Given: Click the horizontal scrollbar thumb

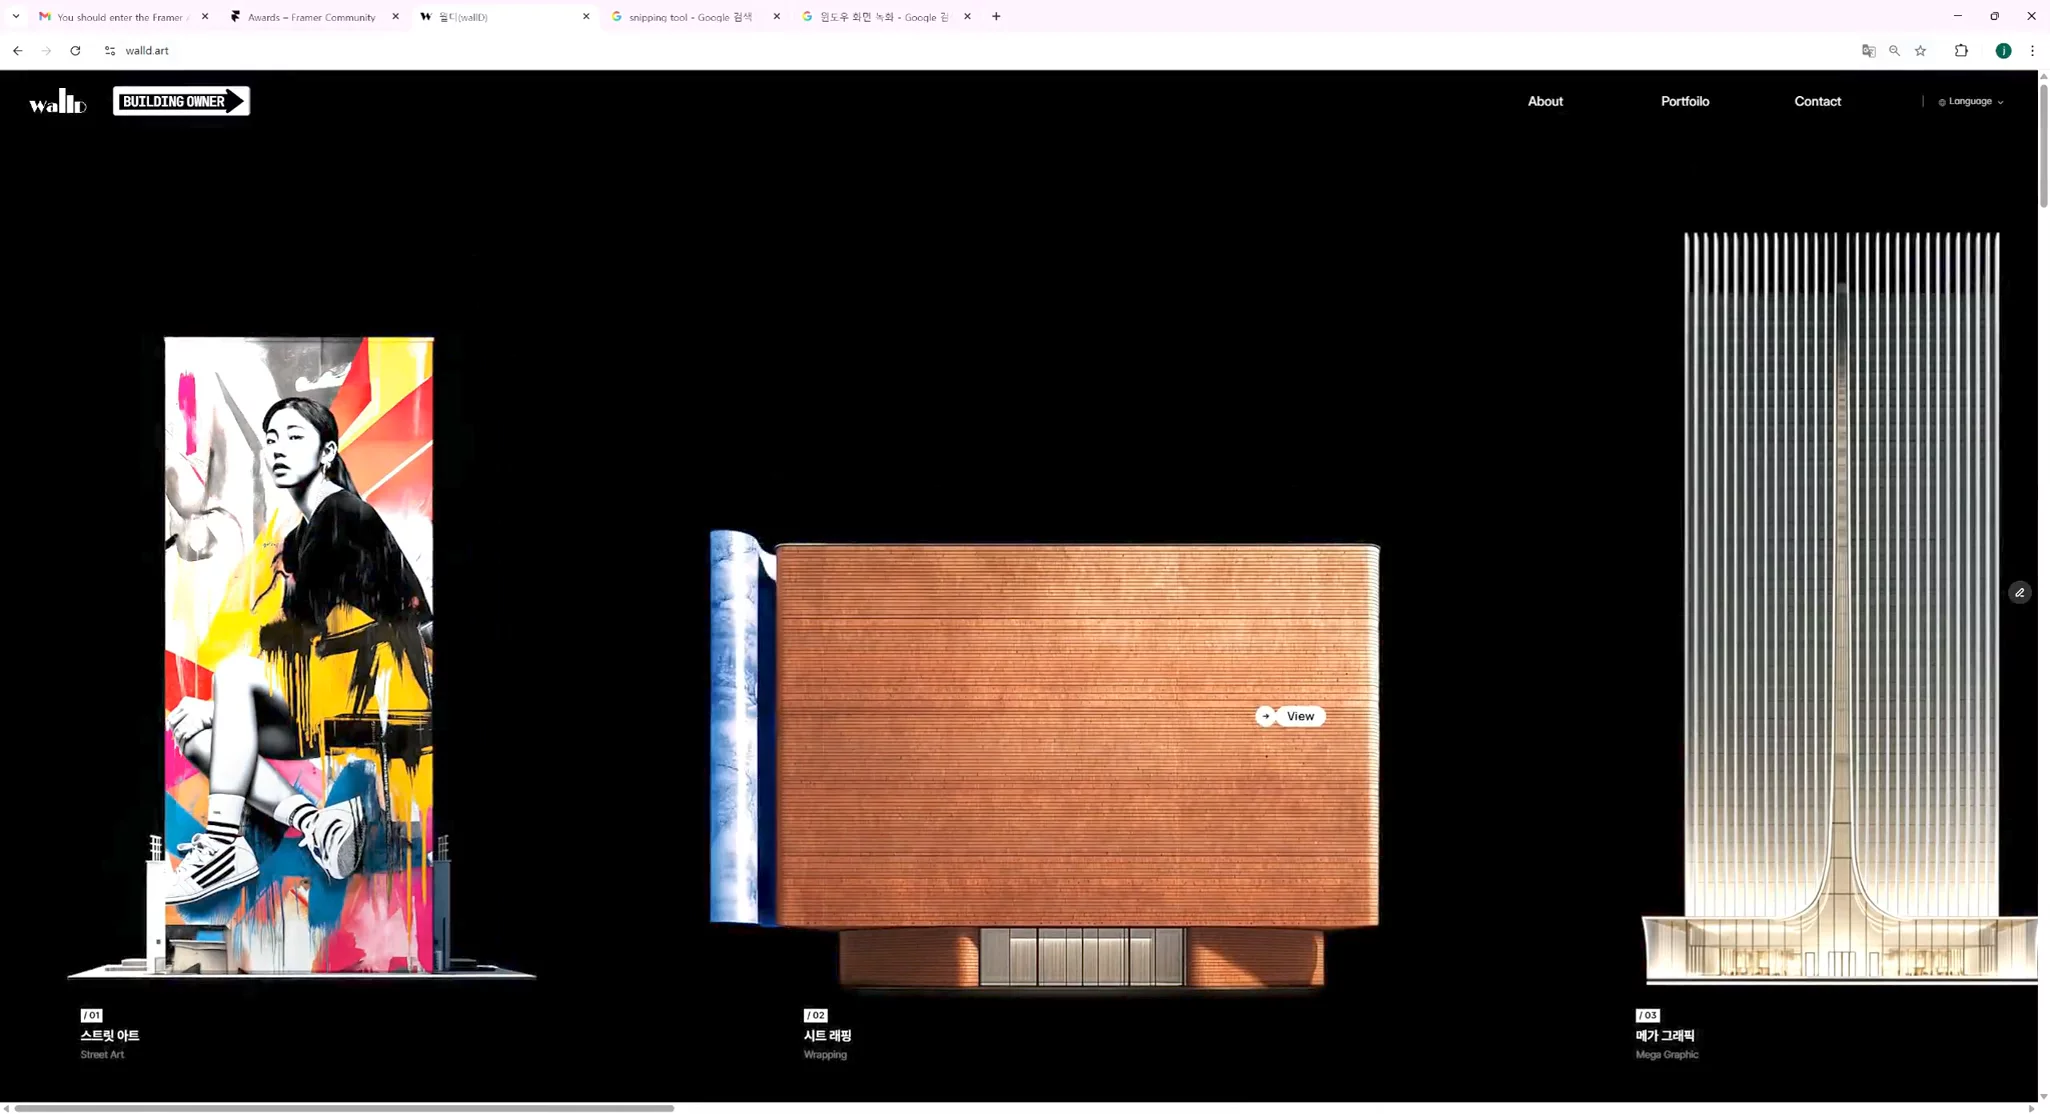Looking at the screenshot, I should (x=344, y=1108).
